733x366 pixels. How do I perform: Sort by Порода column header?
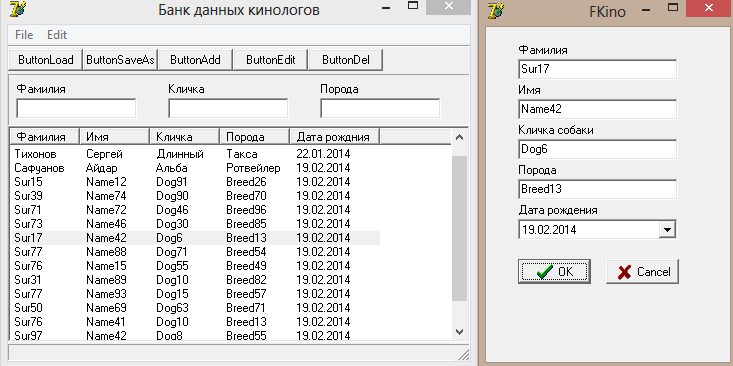pos(255,136)
